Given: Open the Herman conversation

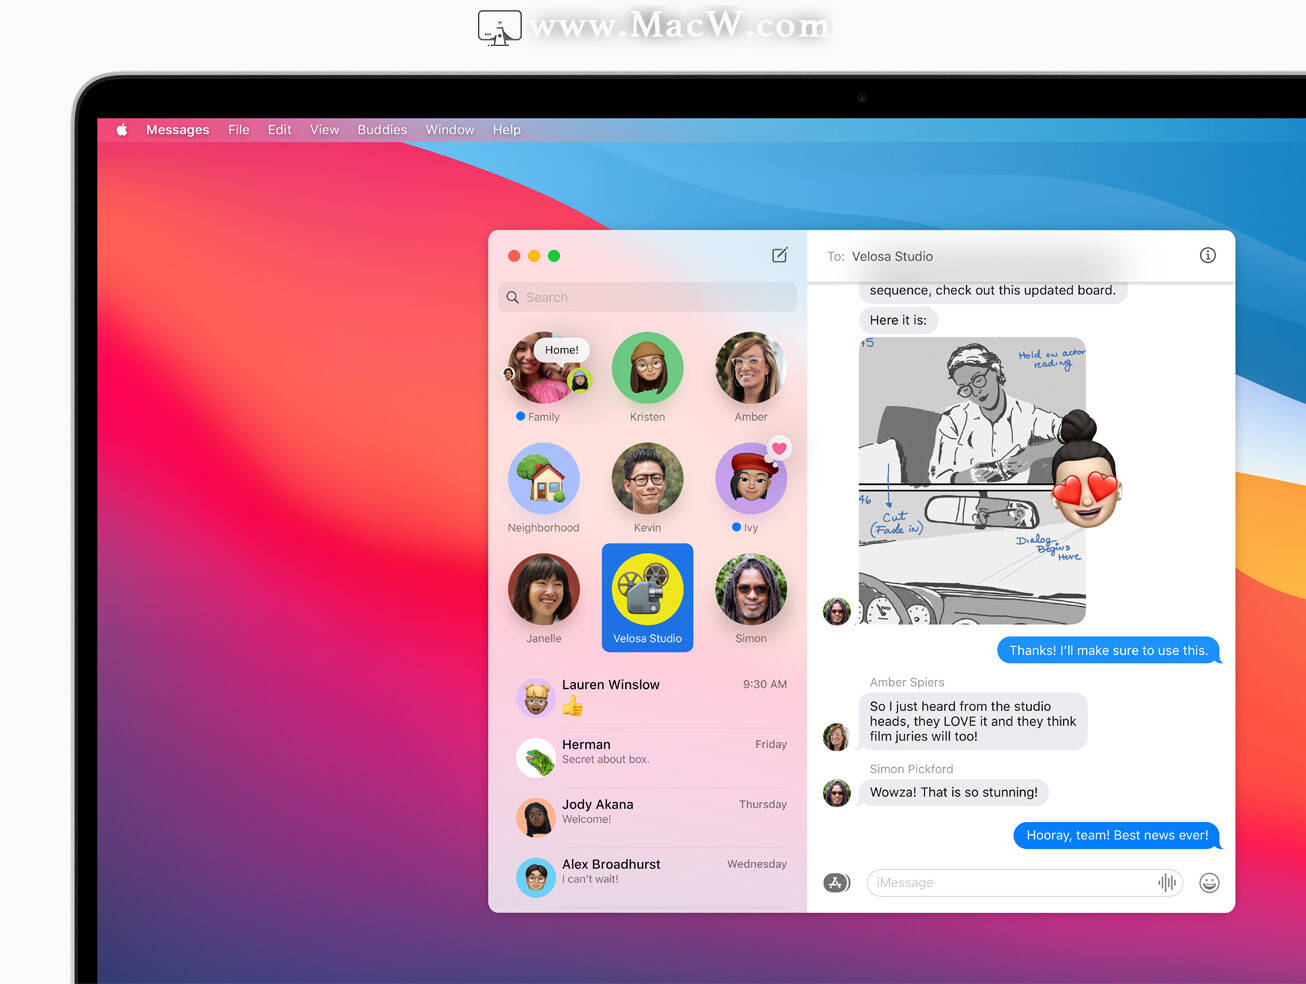Looking at the screenshot, I should [x=650, y=758].
